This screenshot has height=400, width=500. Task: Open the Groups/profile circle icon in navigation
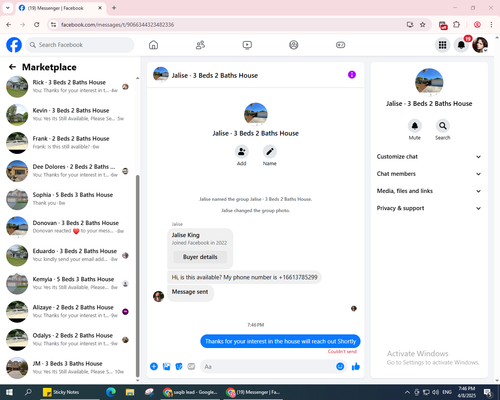[294, 45]
